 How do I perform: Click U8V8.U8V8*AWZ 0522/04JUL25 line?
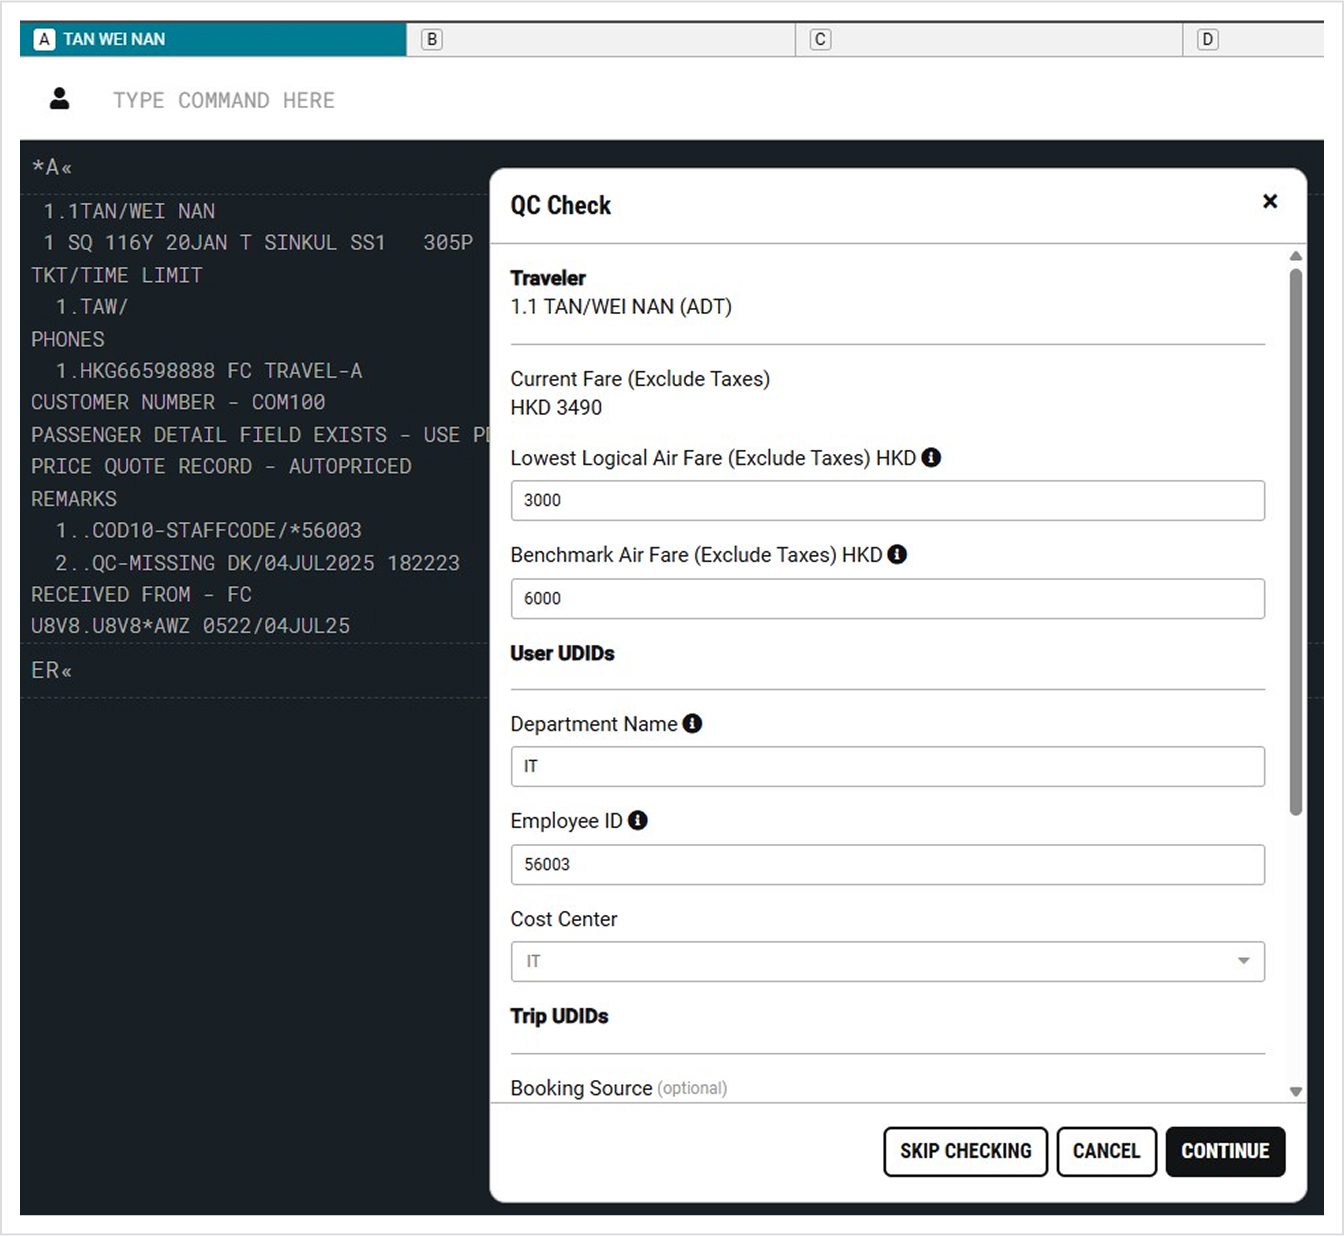[x=190, y=625]
